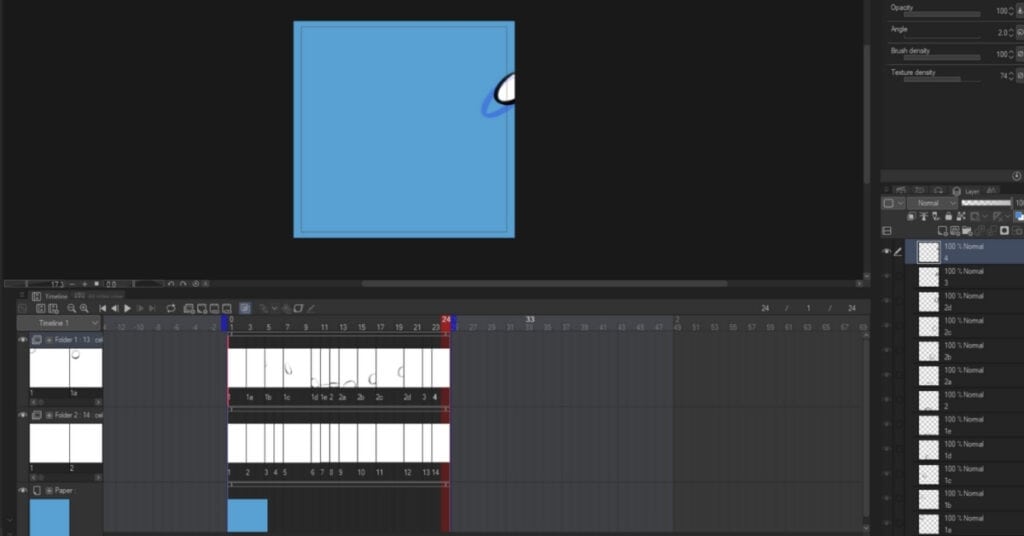Viewport: 1024px width, 536px height.
Task: Open the Timeline 1 dropdown
Action: click(58, 323)
